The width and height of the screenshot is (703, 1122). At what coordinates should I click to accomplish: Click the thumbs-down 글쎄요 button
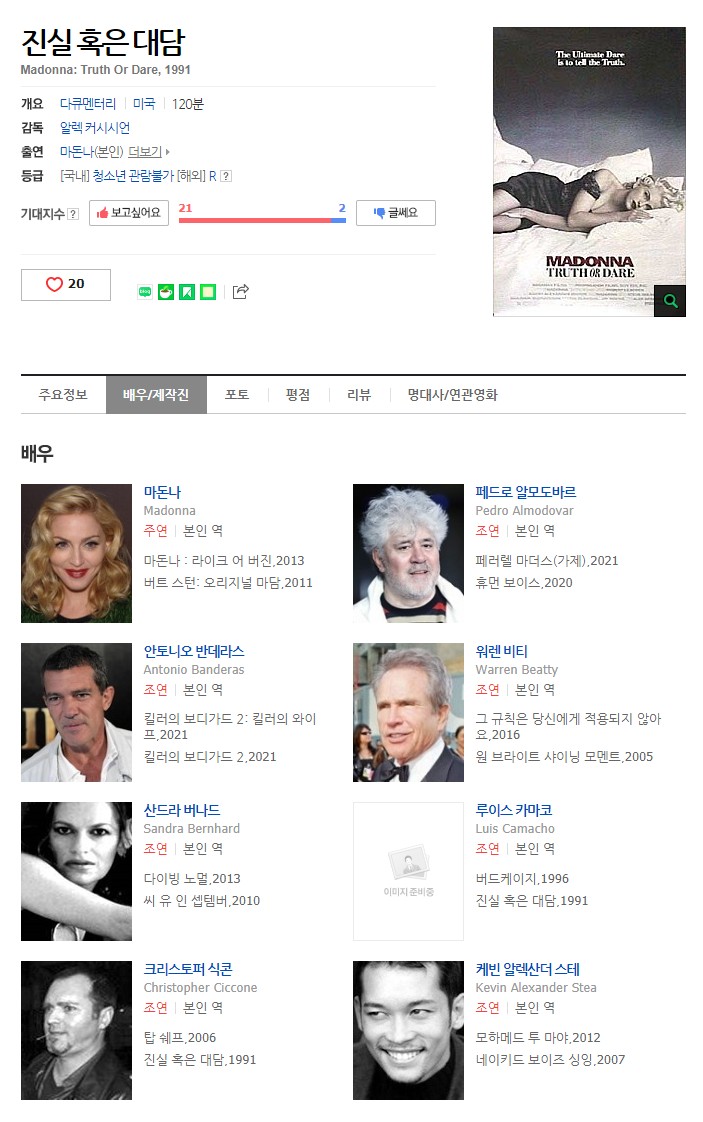tap(396, 213)
